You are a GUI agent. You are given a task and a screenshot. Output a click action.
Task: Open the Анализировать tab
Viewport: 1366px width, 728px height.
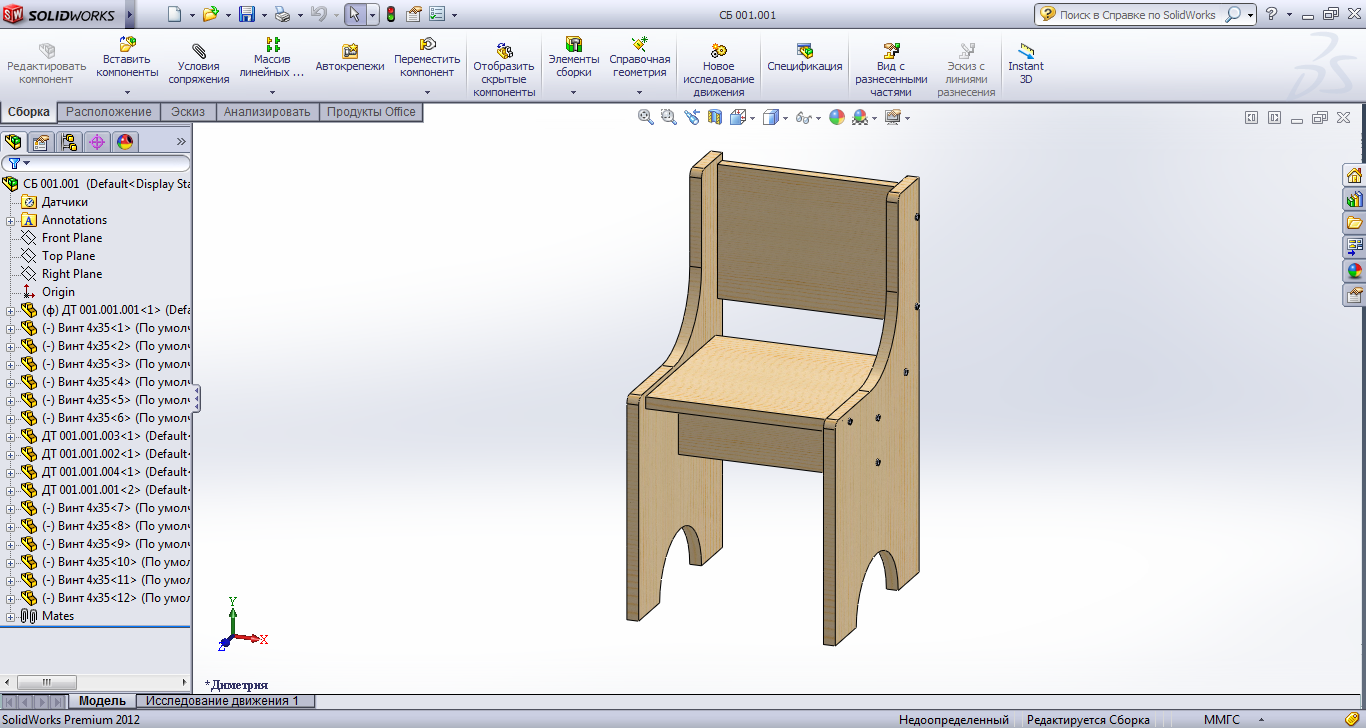click(x=267, y=112)
